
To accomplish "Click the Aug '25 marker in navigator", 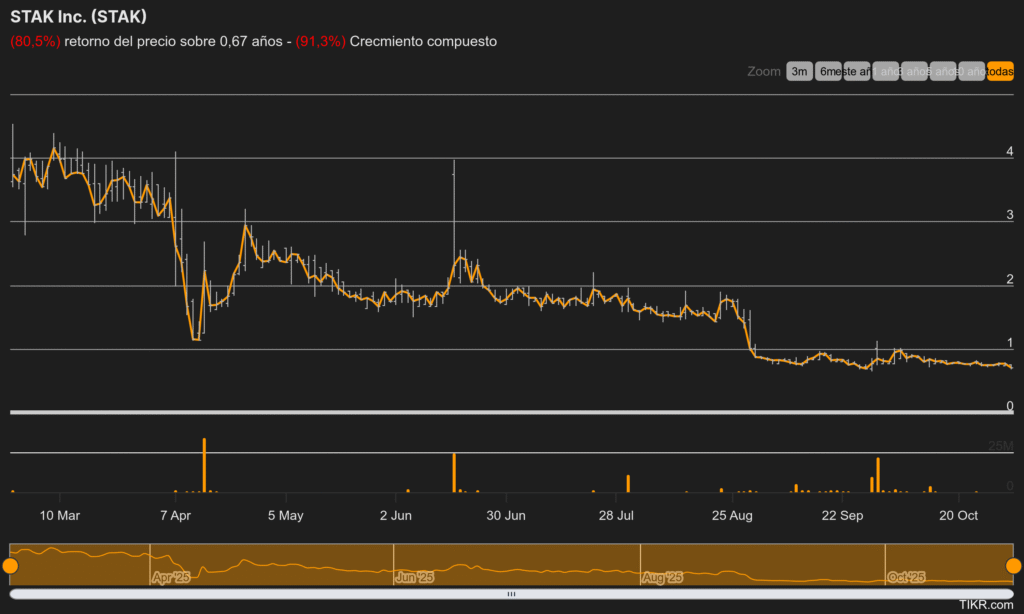I will coord(662,578).
